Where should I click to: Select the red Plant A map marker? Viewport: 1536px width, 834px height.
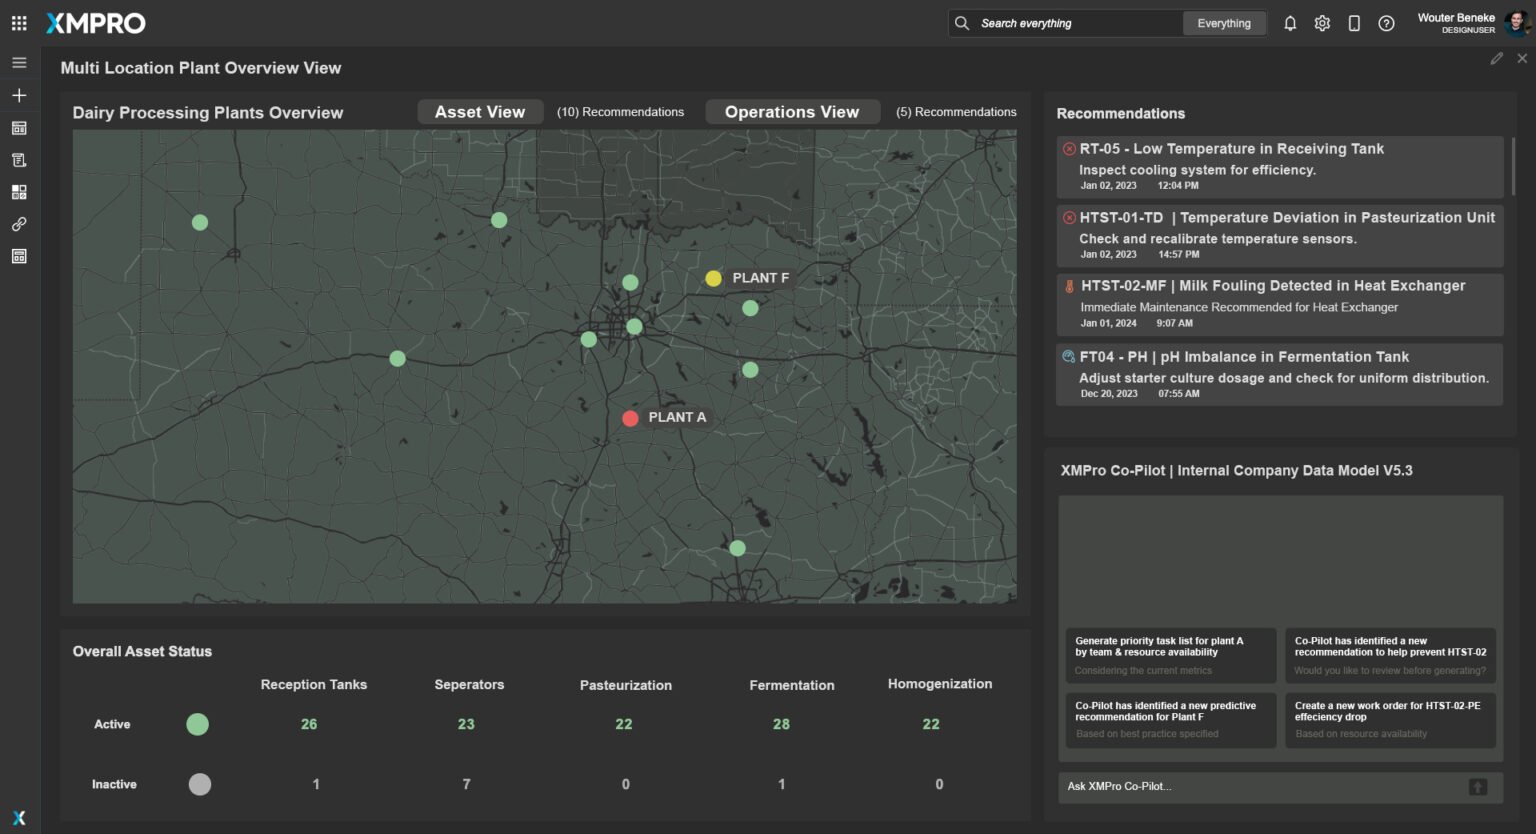[630, 418]
